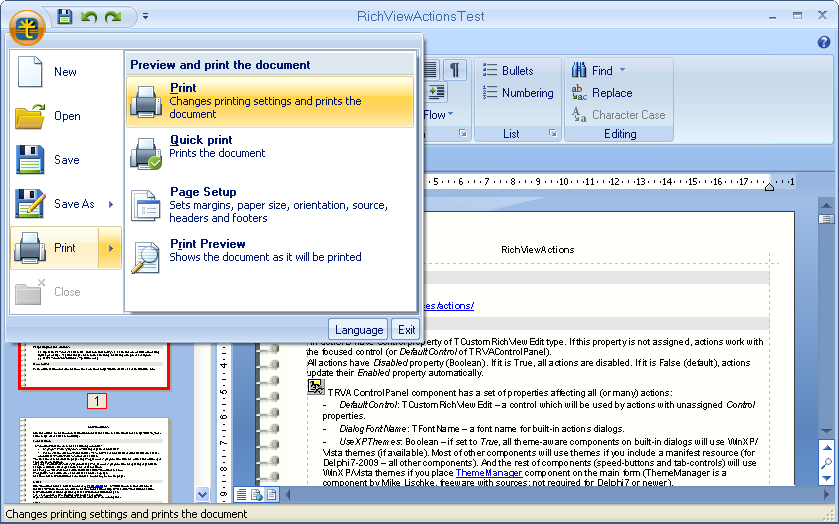Click the image icon in the document
Screen dimensions: 839x524
point(316,386)
